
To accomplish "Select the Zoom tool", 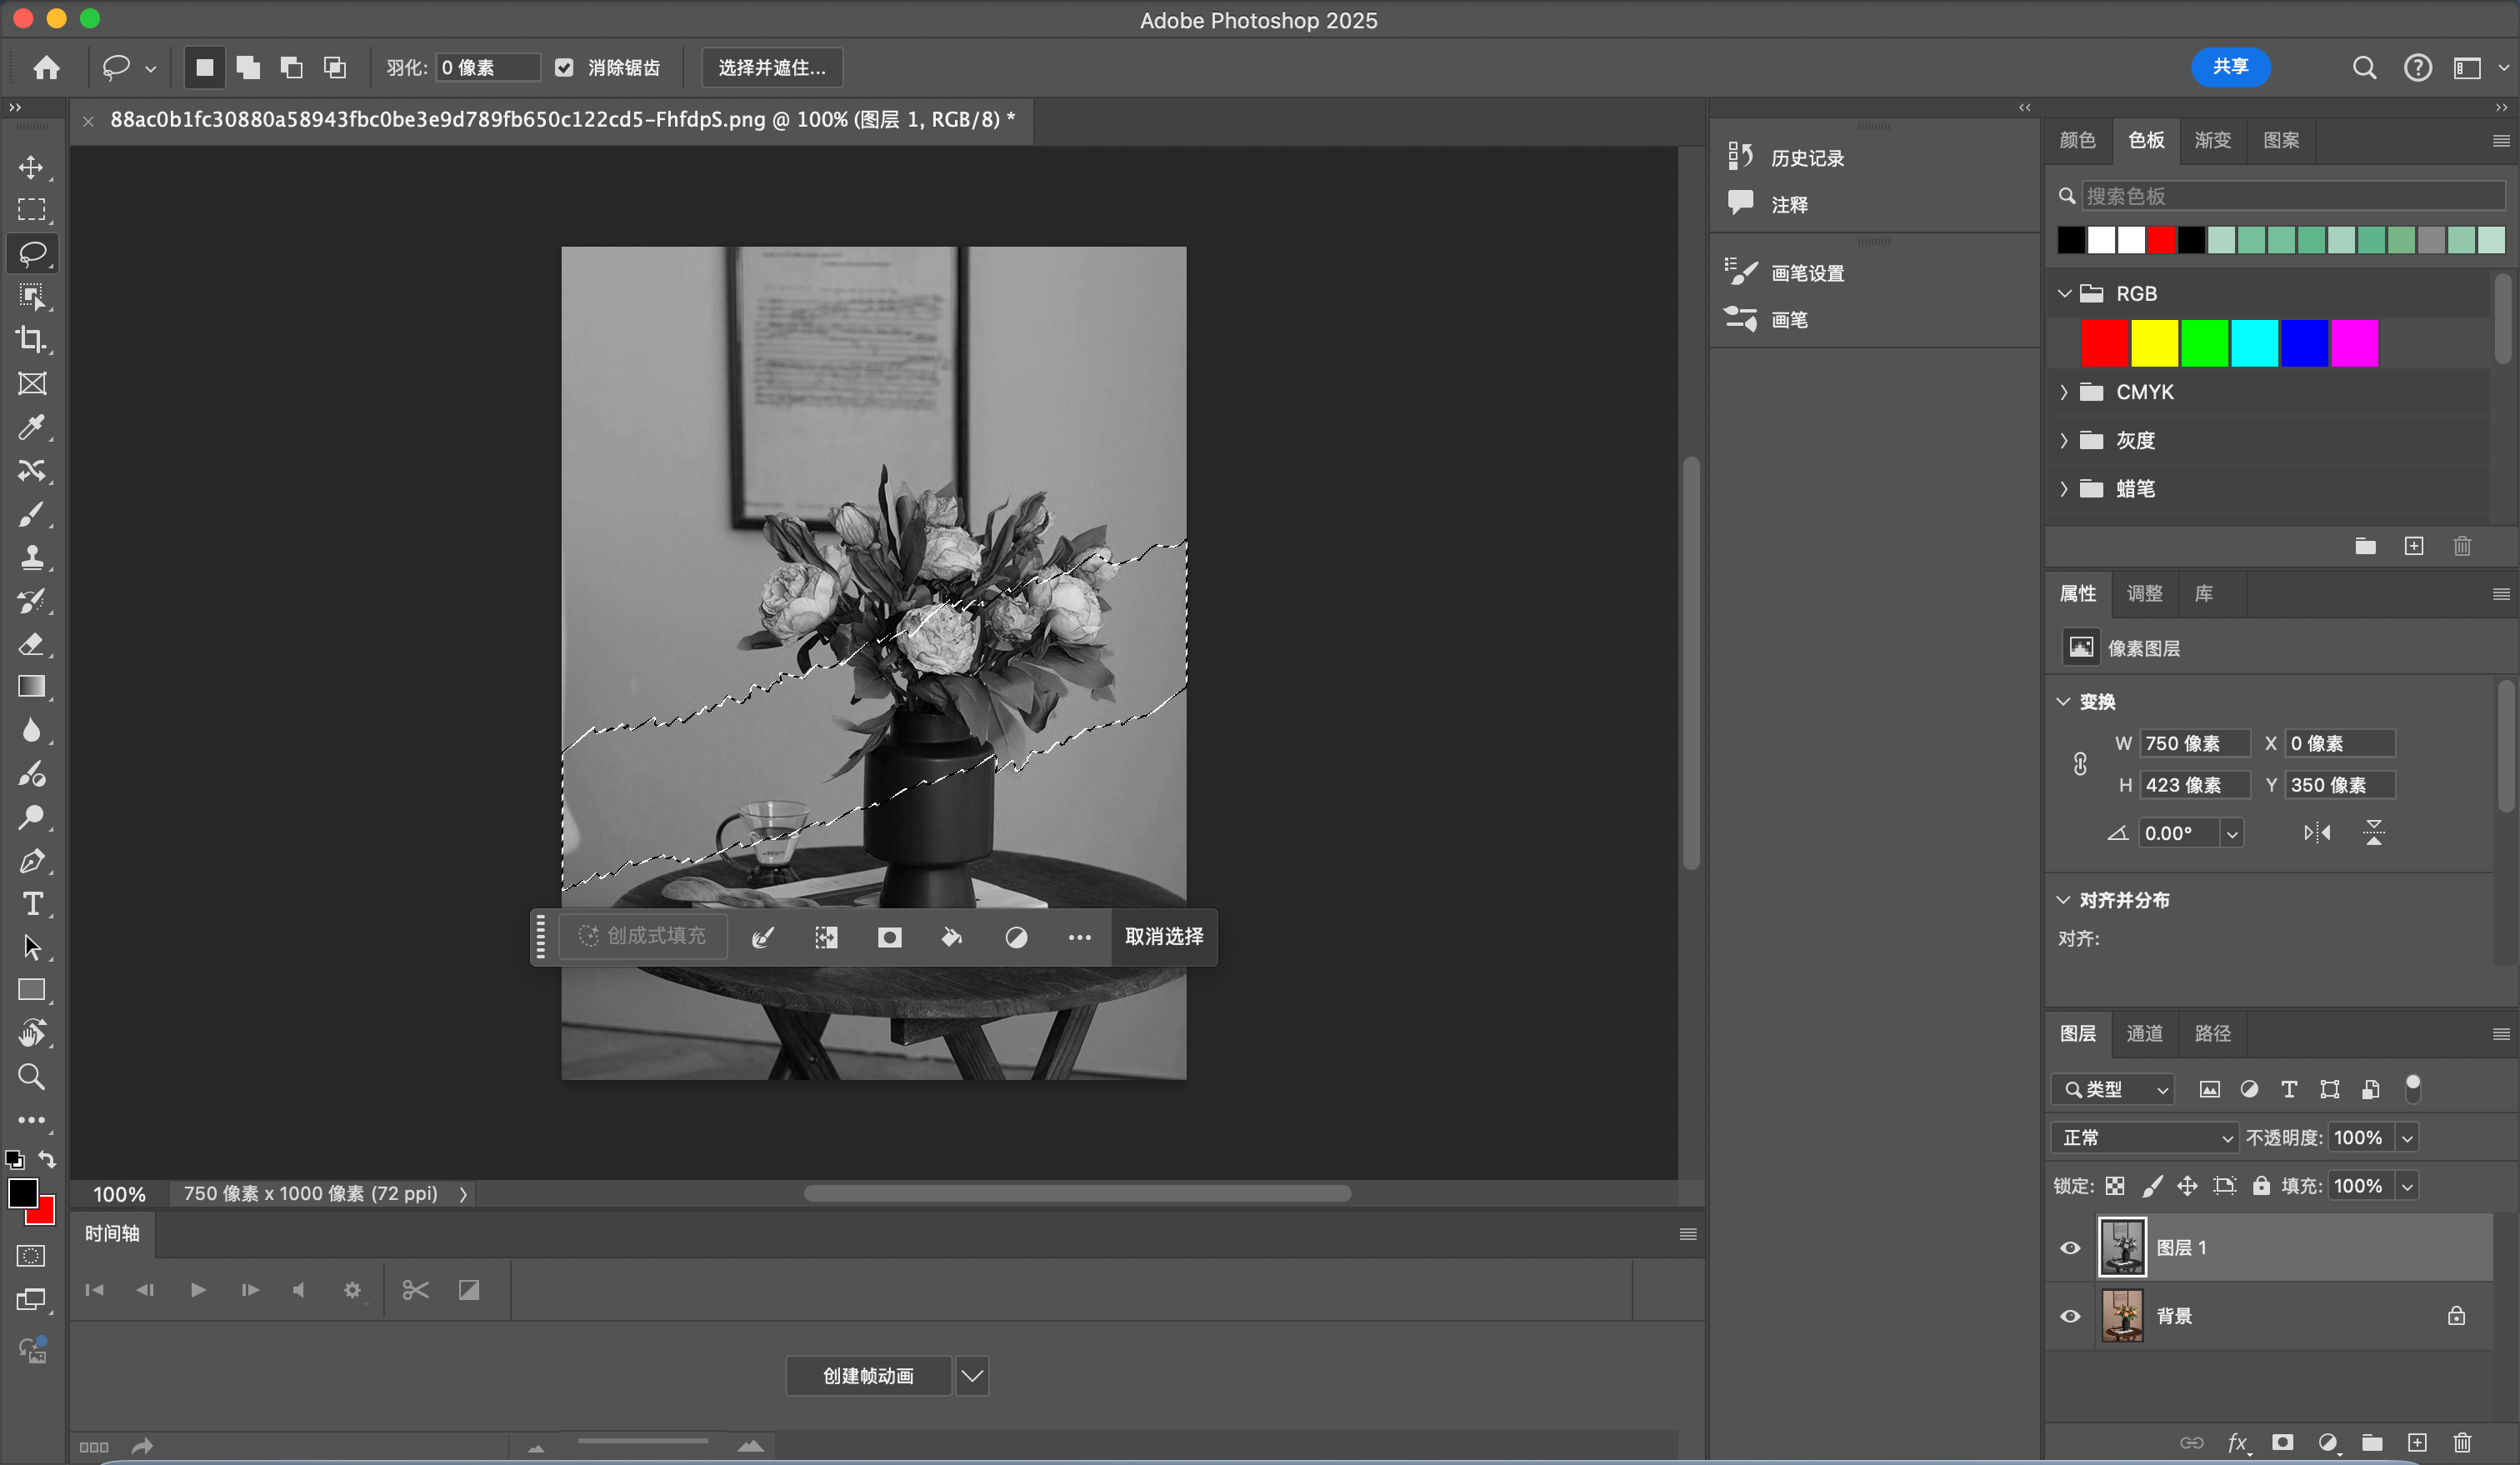I will click(x=31, y=1077).
